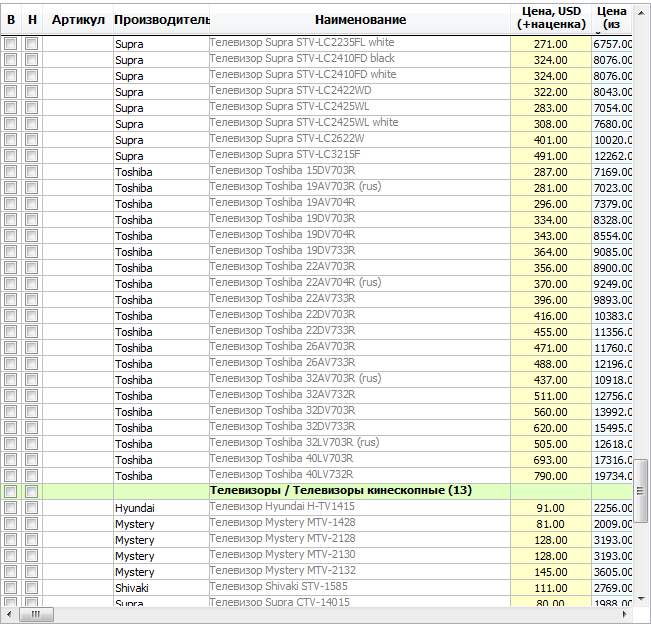Click the price cell 6757.00
Screen dimensions: 651x624
tap(612, 44)
